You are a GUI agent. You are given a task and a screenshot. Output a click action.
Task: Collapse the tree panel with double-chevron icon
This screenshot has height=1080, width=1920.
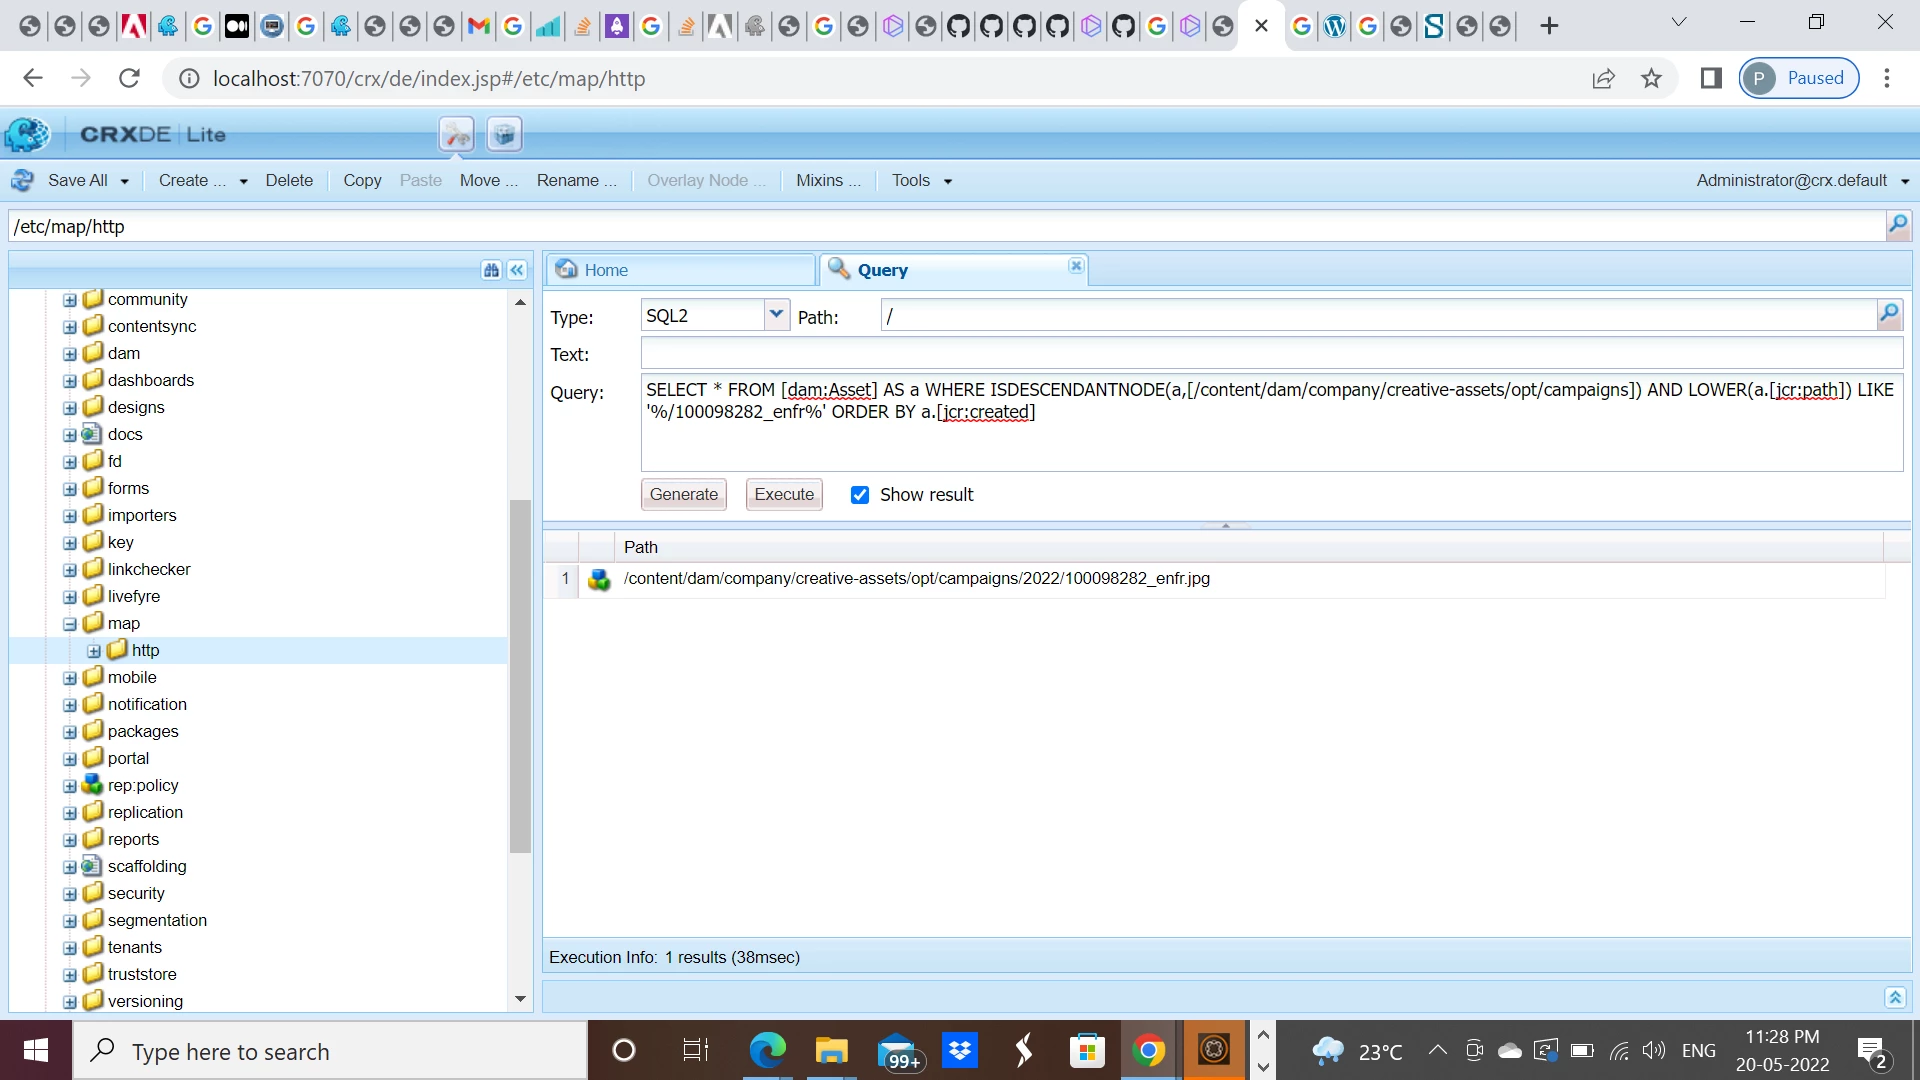pos(517,270)
